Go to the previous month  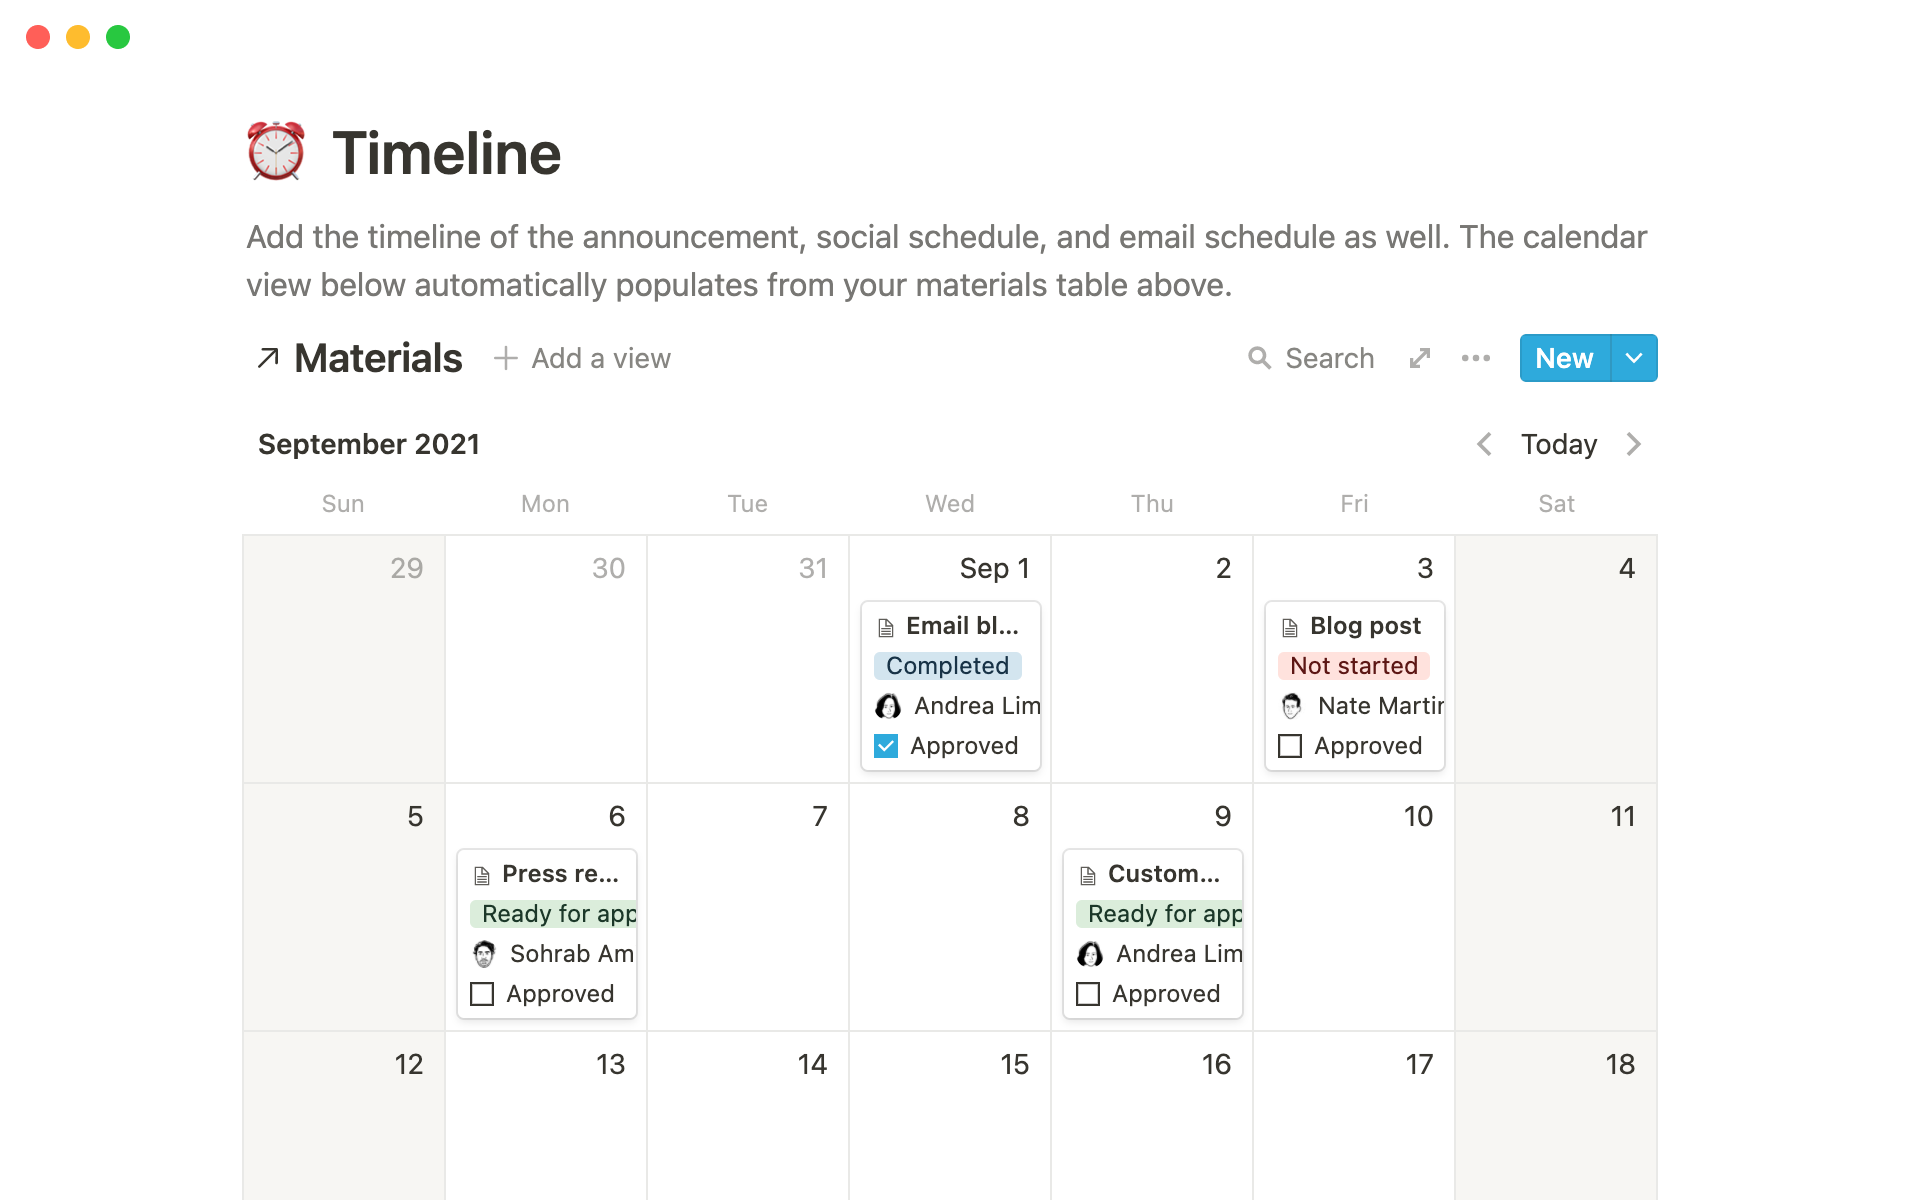[x=1485, y=444]
